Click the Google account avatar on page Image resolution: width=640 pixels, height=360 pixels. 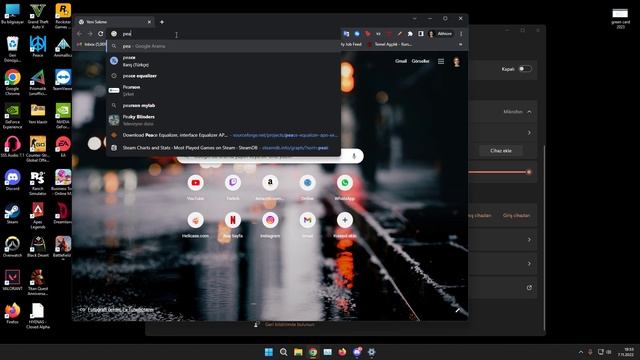click(x=457, y=62)
